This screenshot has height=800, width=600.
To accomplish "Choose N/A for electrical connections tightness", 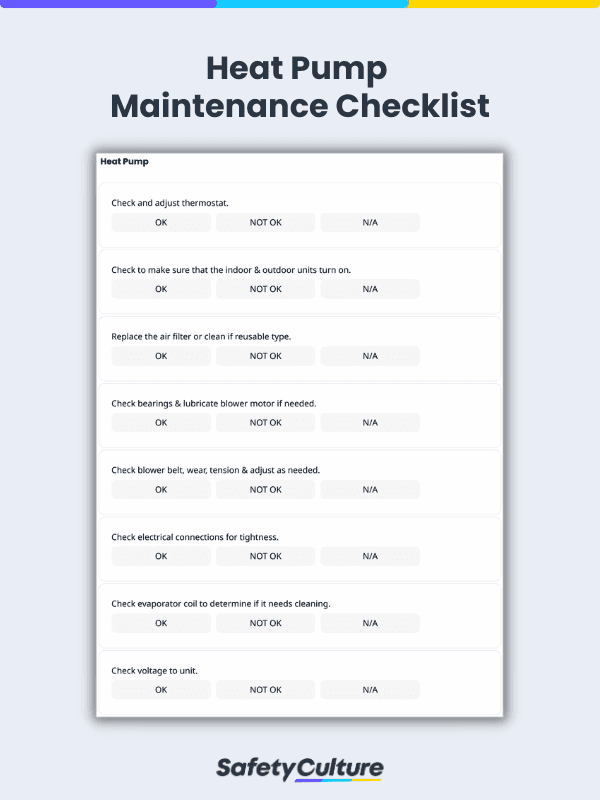I will (x=370, y=556).
